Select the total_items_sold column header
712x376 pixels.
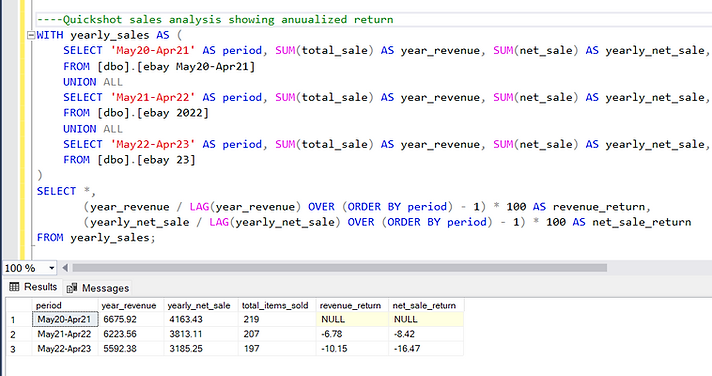point(277,305)
